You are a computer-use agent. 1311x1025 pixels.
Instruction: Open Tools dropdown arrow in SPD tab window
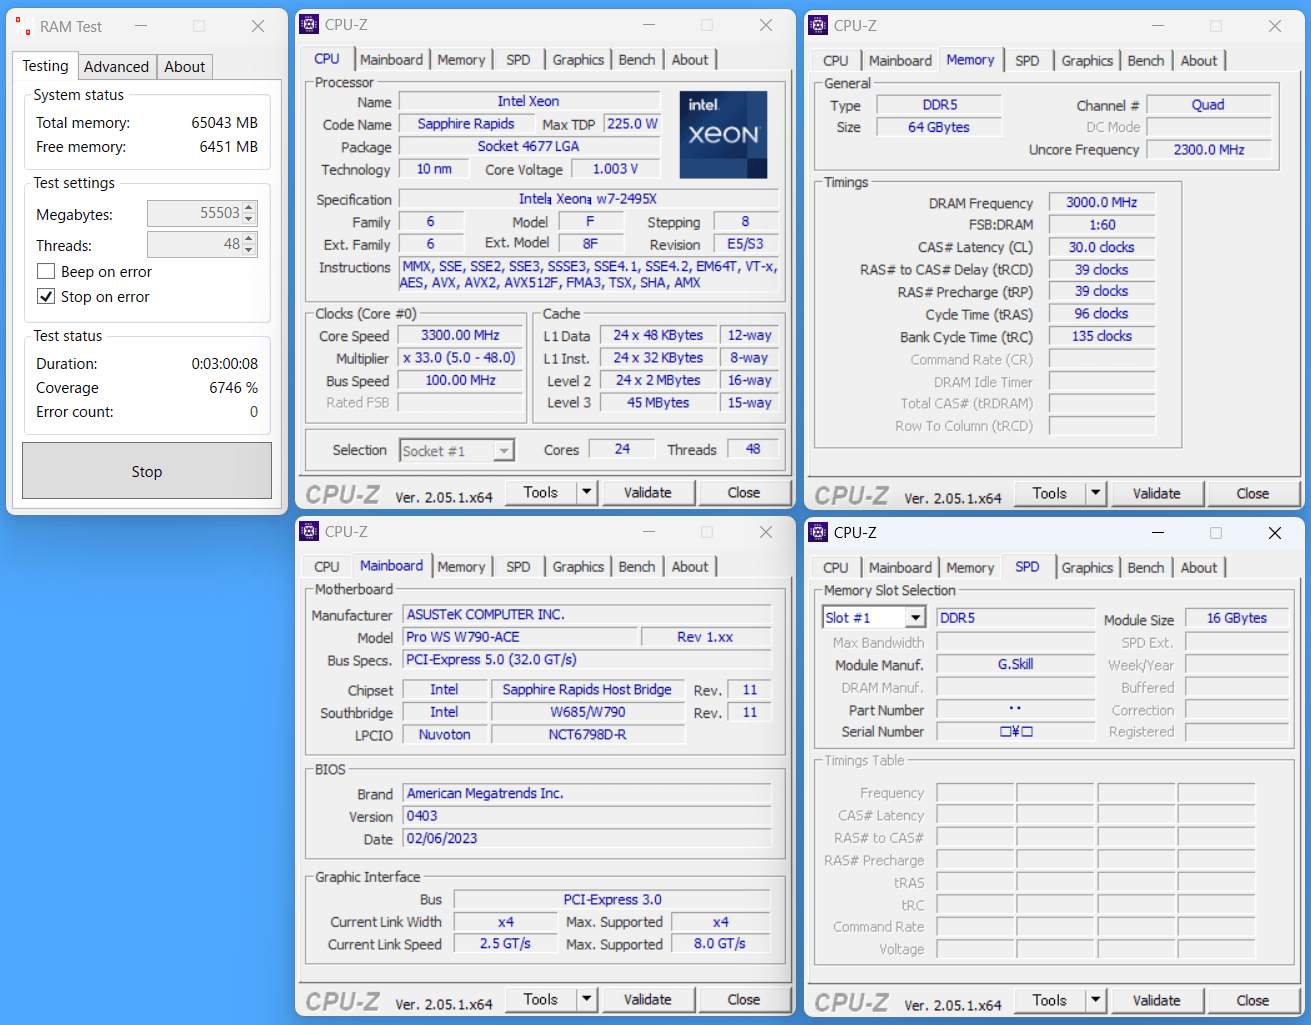pos(1096,1000)
